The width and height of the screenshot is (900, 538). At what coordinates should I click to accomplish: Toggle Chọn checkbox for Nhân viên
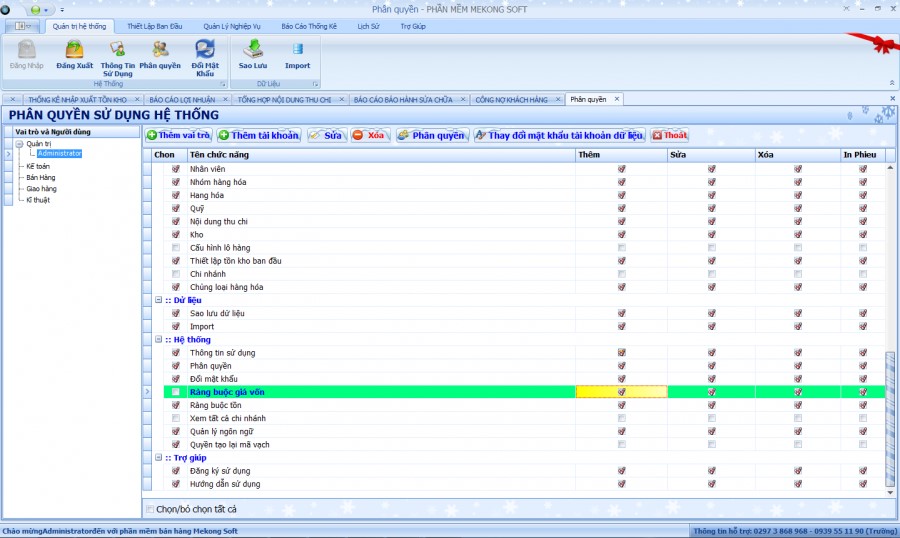click(x=176, y=169)
